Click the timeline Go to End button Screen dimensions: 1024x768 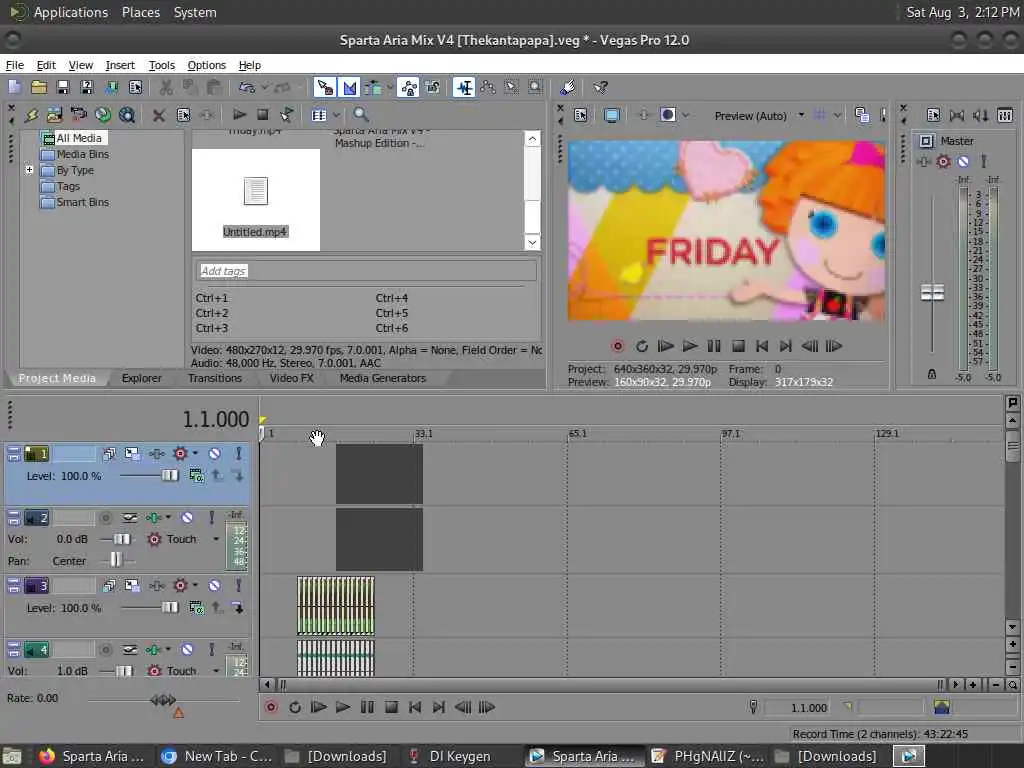coord(439,707)
